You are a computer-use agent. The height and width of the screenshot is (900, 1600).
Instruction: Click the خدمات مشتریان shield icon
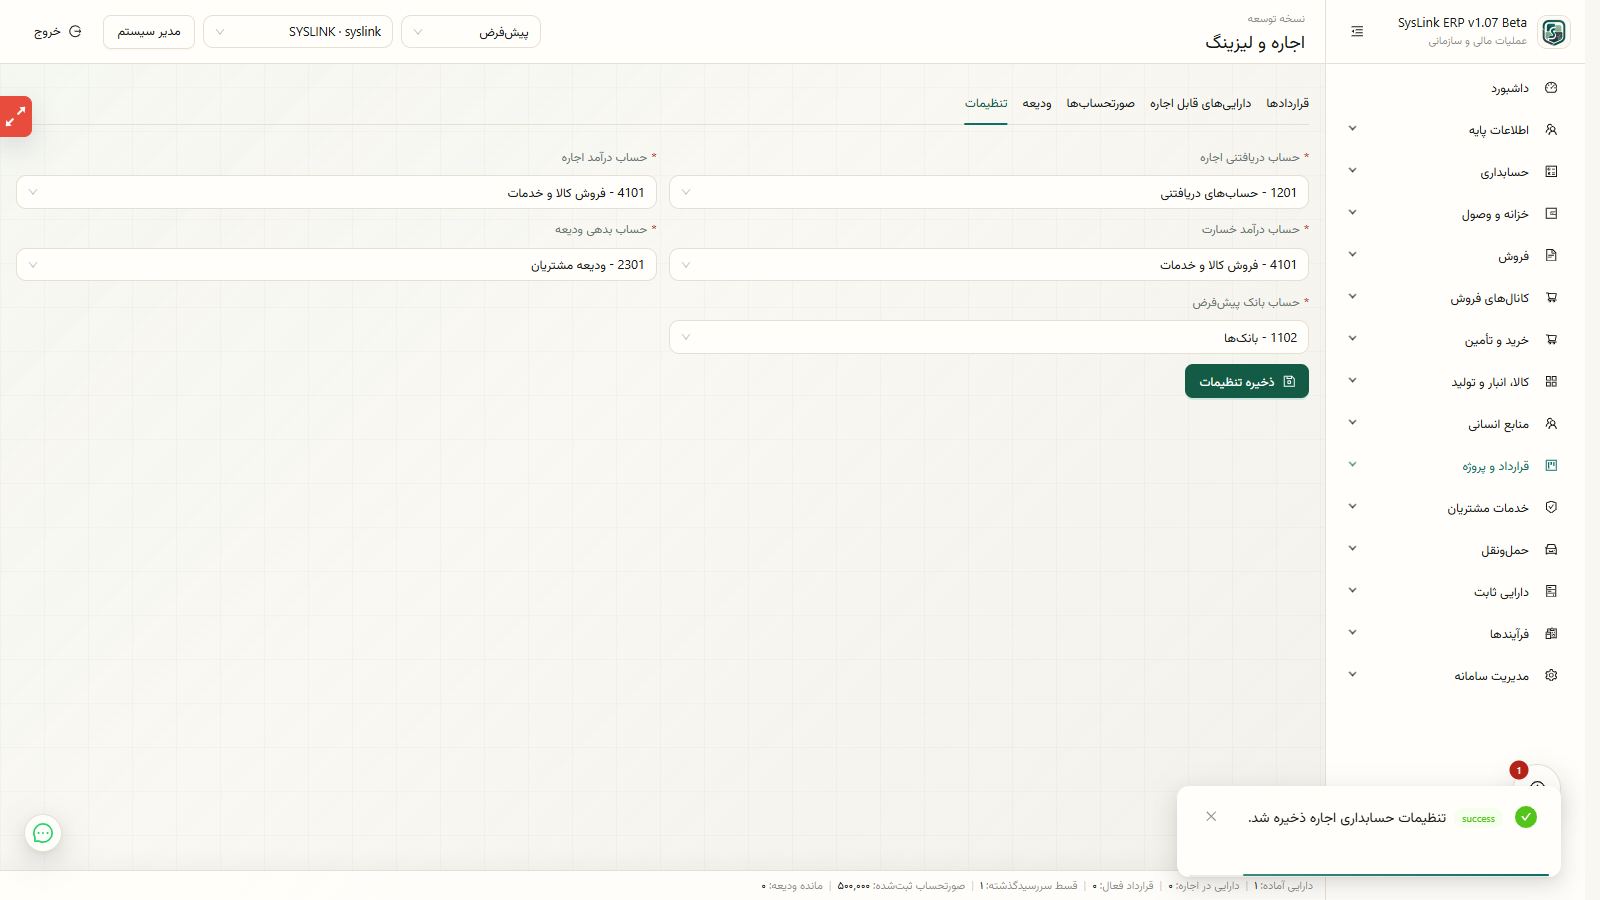click(x=1551, y=508)
